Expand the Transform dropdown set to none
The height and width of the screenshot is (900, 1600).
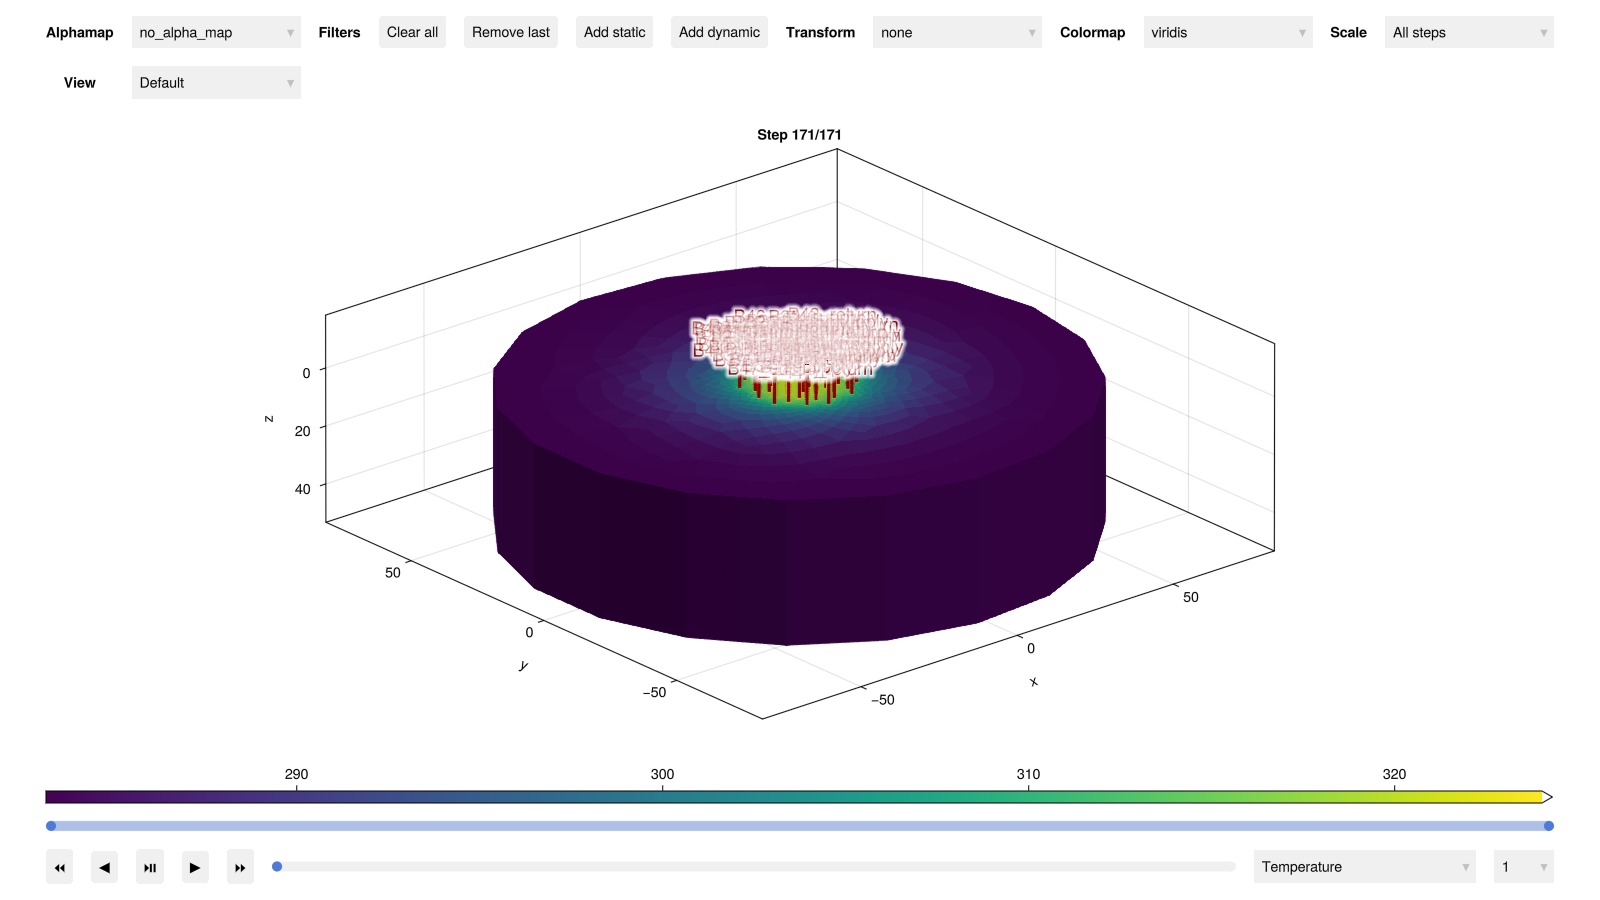(x=956, y=33)
